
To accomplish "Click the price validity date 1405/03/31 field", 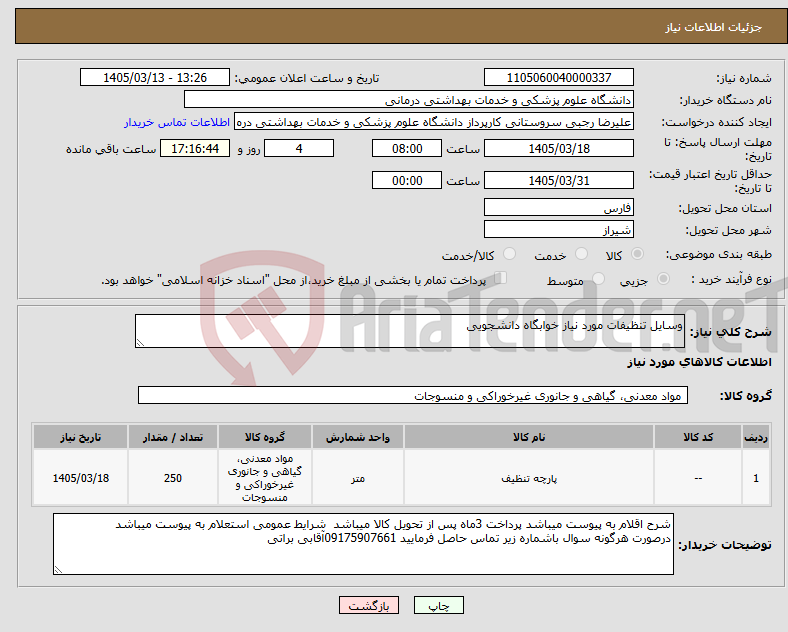I will (558, 180).
